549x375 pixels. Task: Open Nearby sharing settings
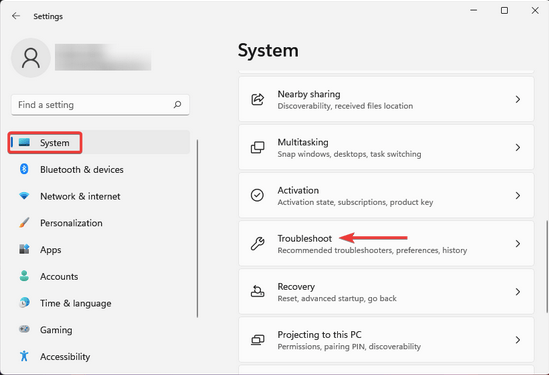(386, 99)
